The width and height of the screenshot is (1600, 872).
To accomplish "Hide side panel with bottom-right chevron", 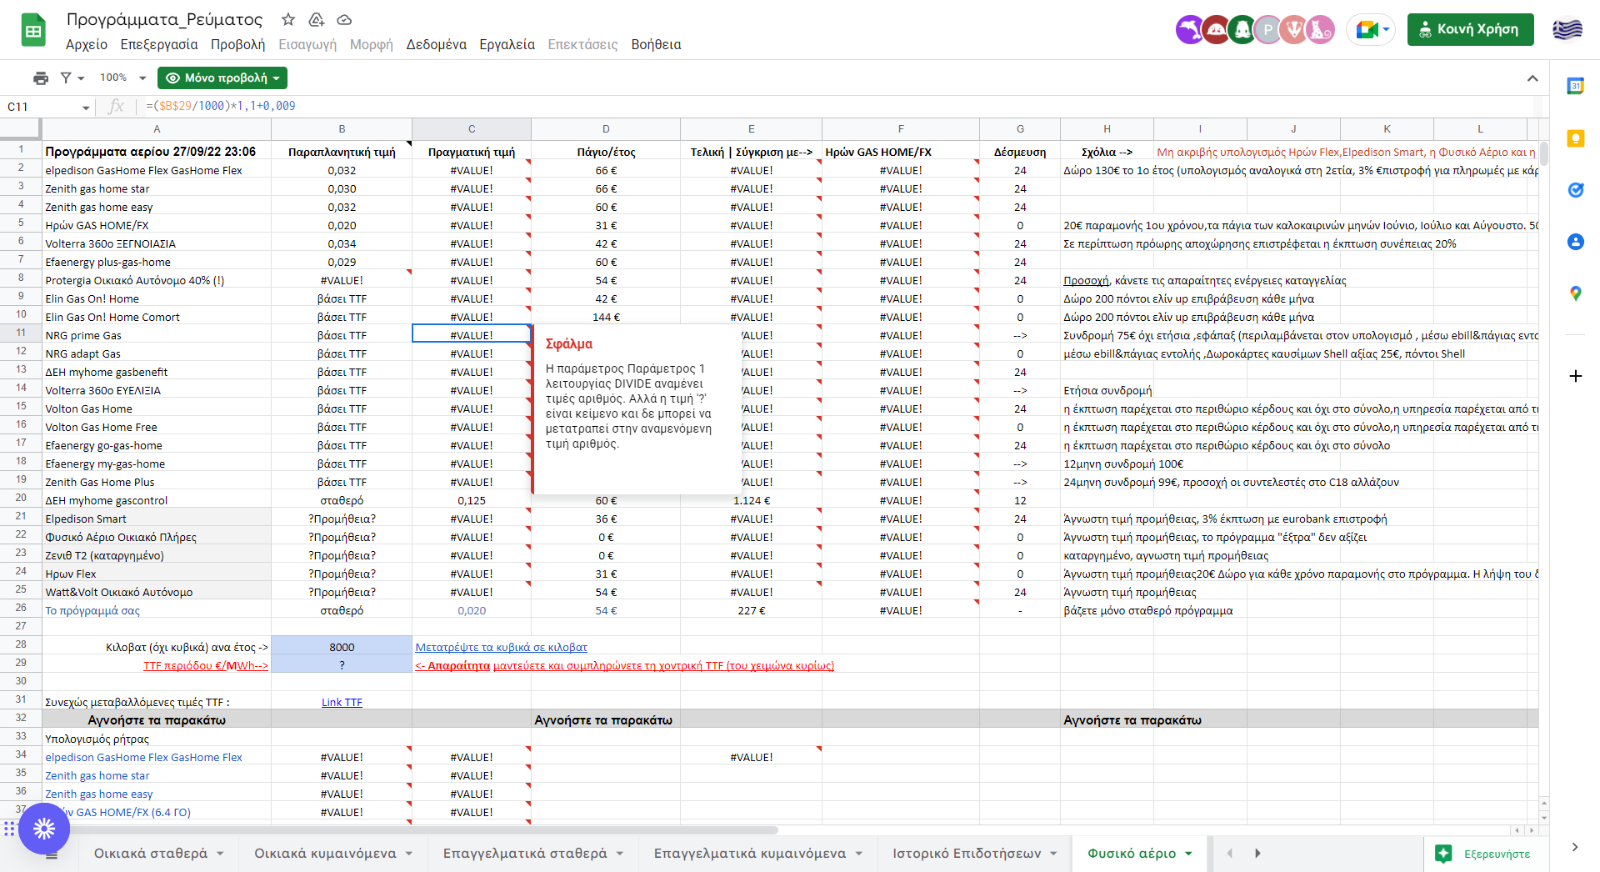I will (1575, 847).
